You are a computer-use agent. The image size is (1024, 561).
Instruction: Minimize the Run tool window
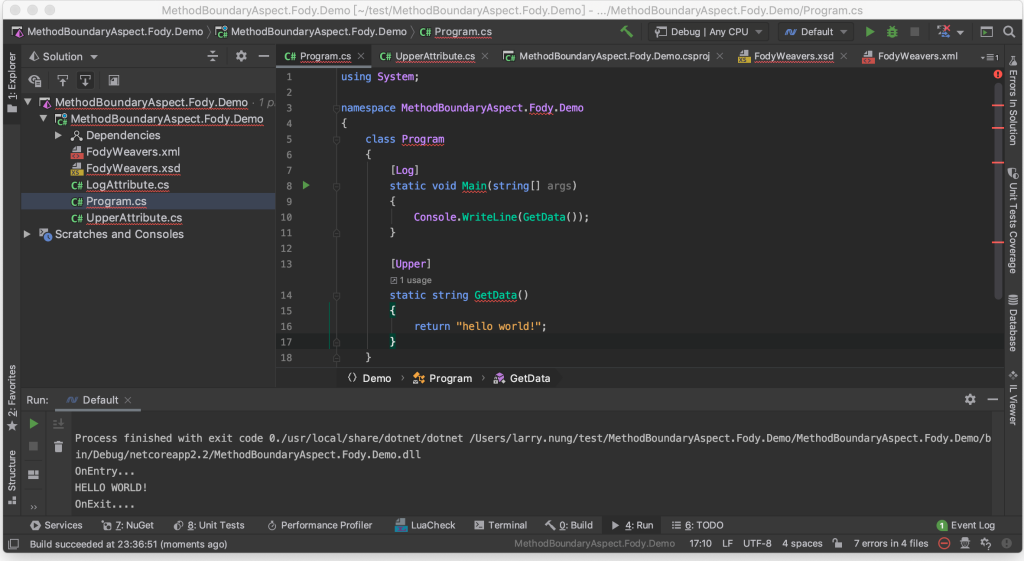click(x=993, y=399)
